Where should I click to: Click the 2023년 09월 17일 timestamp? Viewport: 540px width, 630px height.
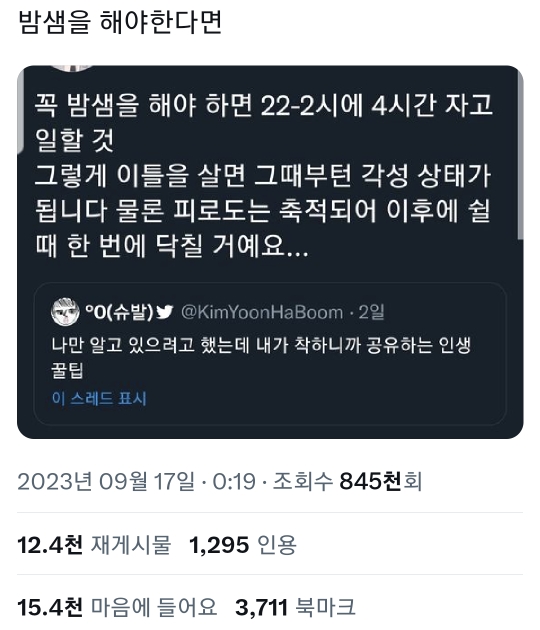click(x=106, y=481)
